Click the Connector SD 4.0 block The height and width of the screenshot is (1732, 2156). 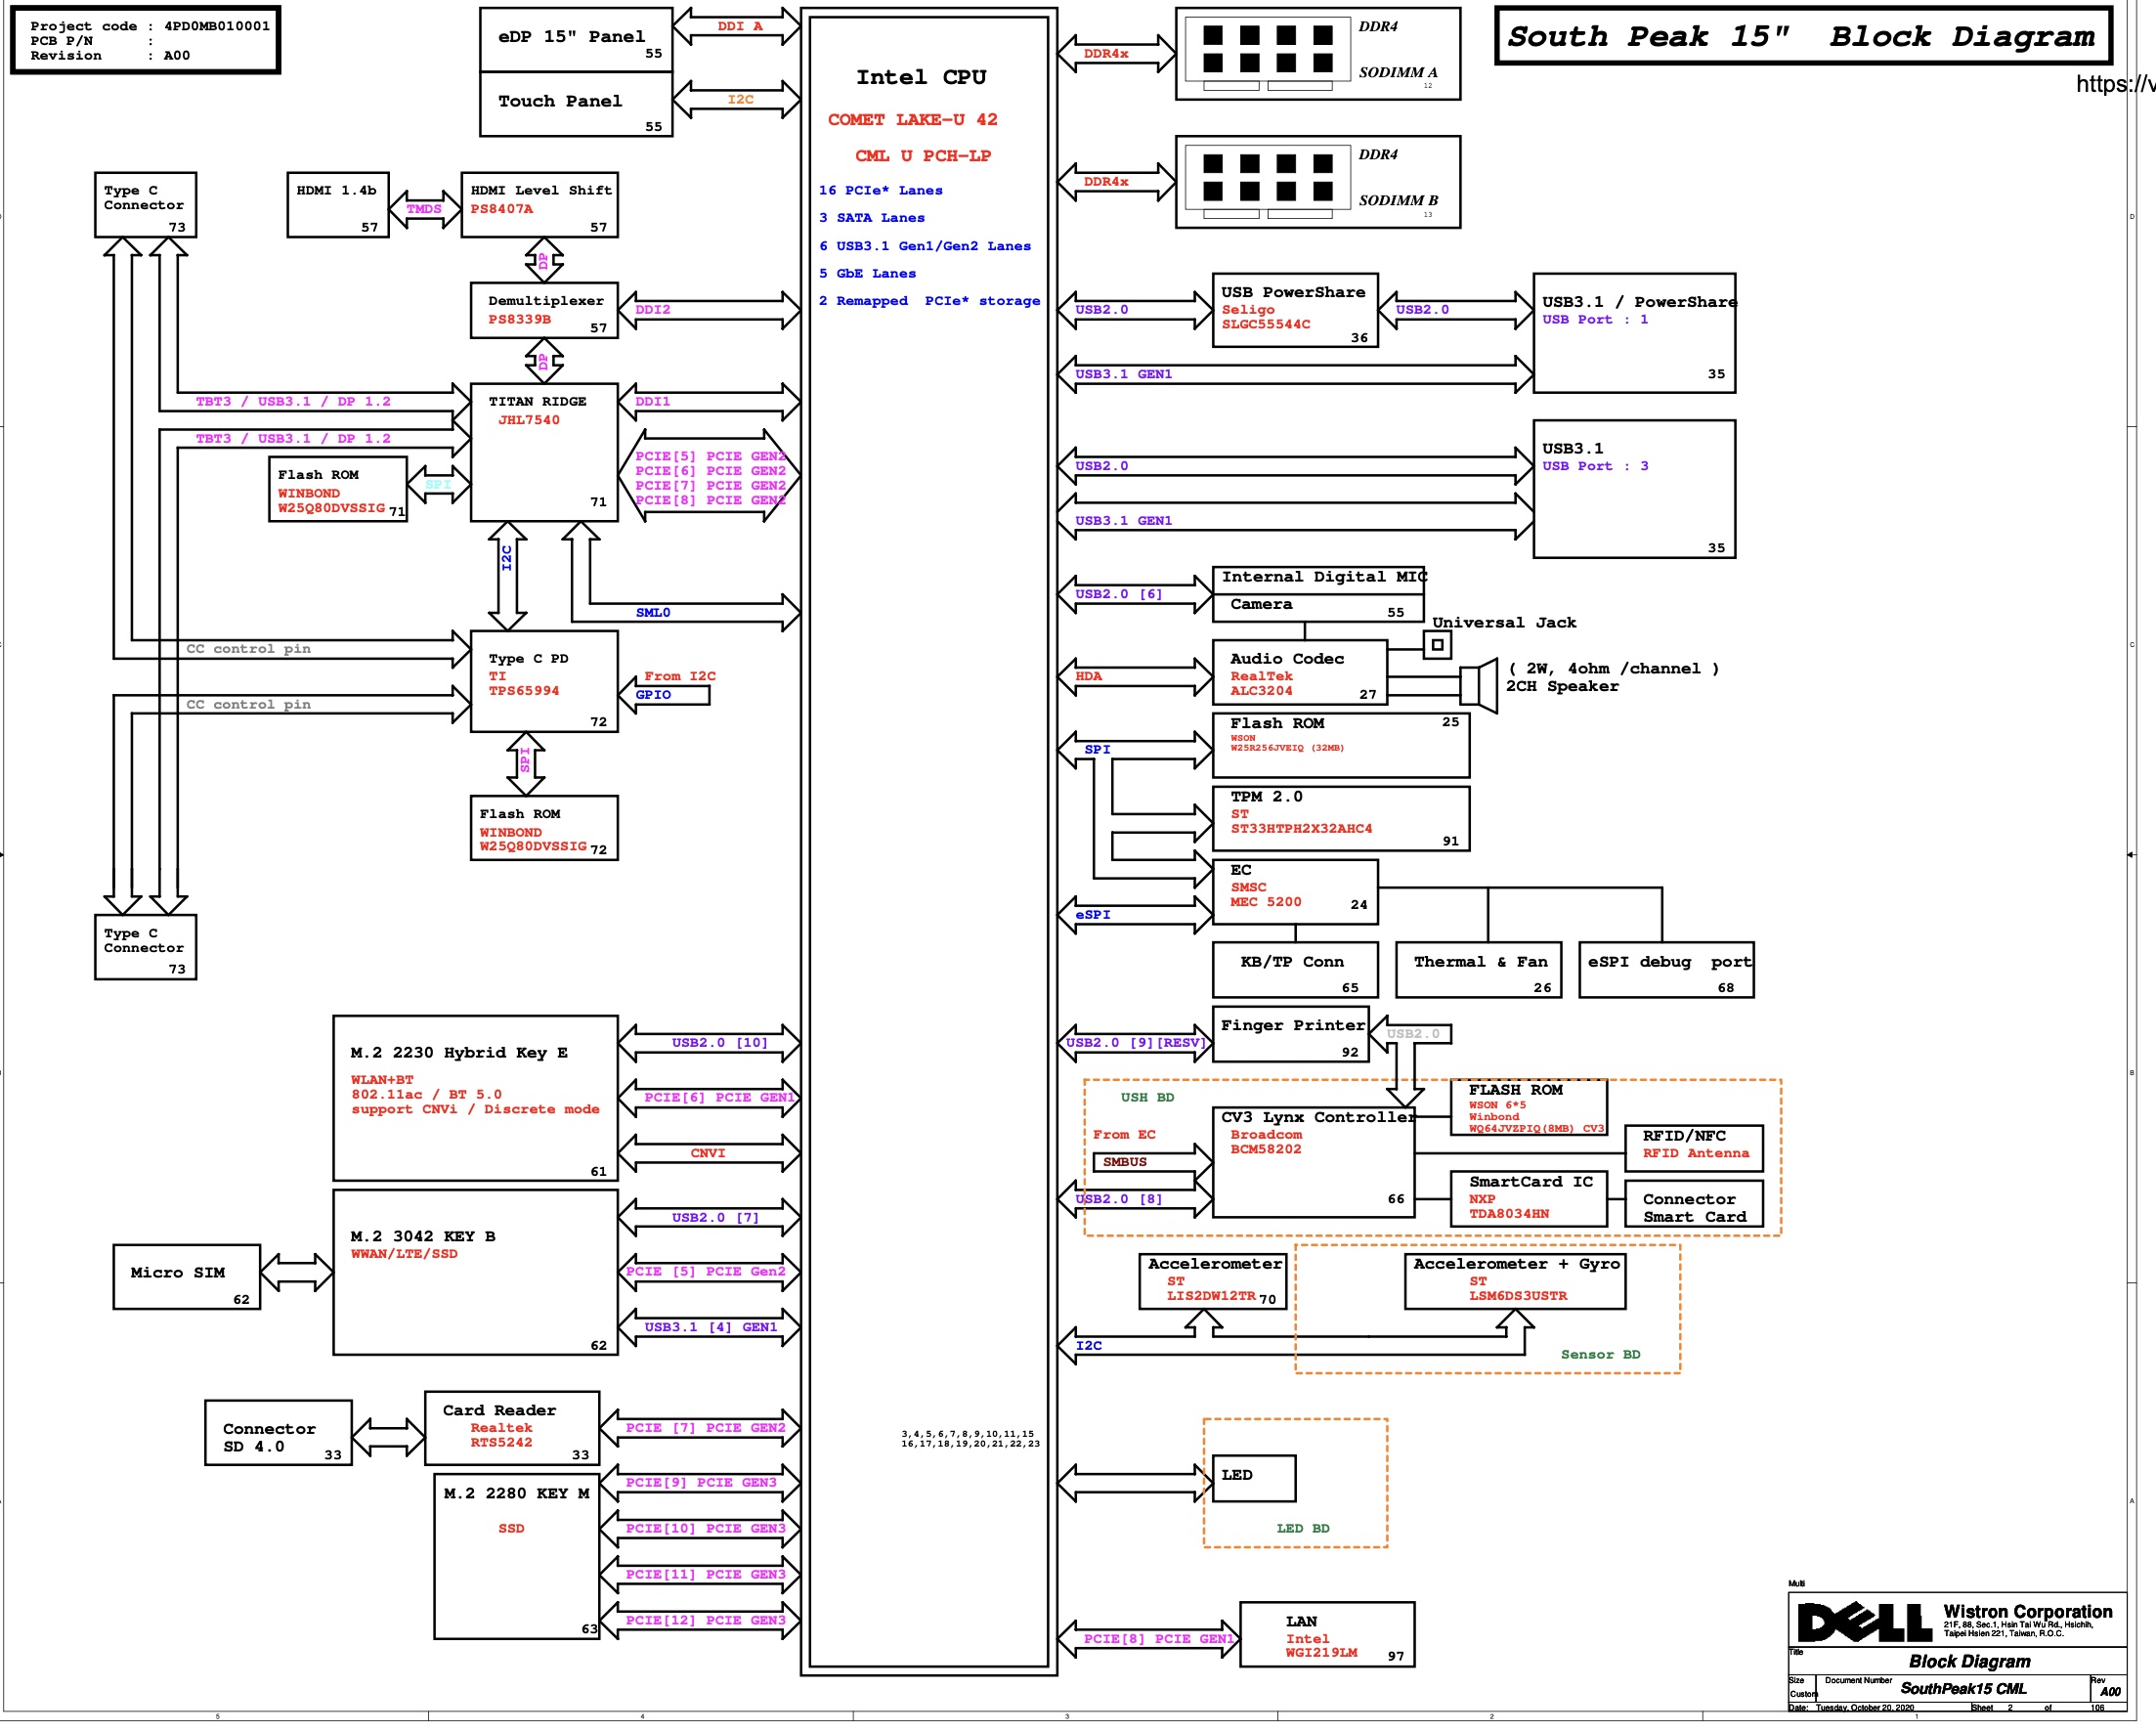pyautogui.click(x=278, y=1433)
